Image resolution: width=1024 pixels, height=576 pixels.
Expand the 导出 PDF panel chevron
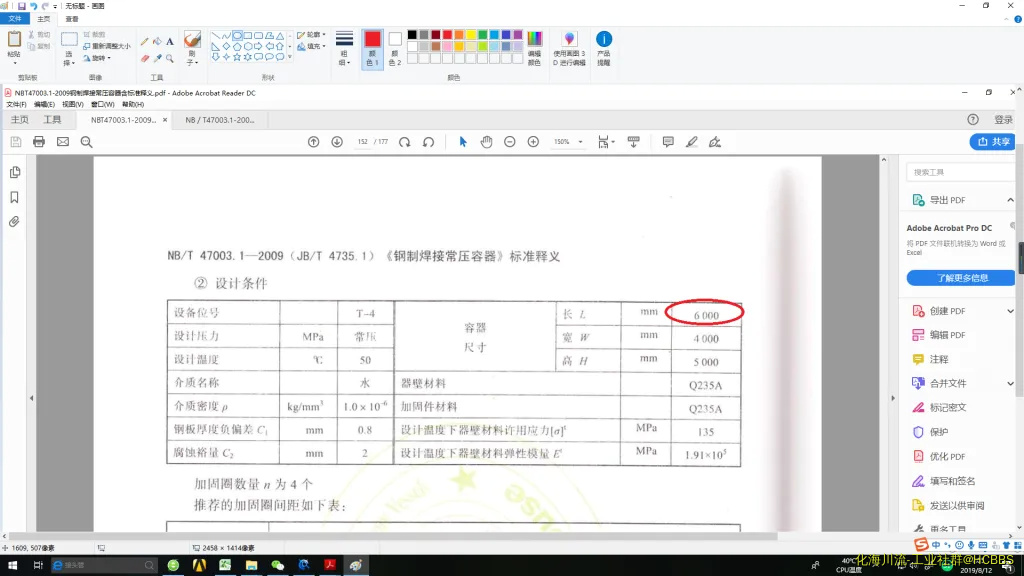[1010, 200]
